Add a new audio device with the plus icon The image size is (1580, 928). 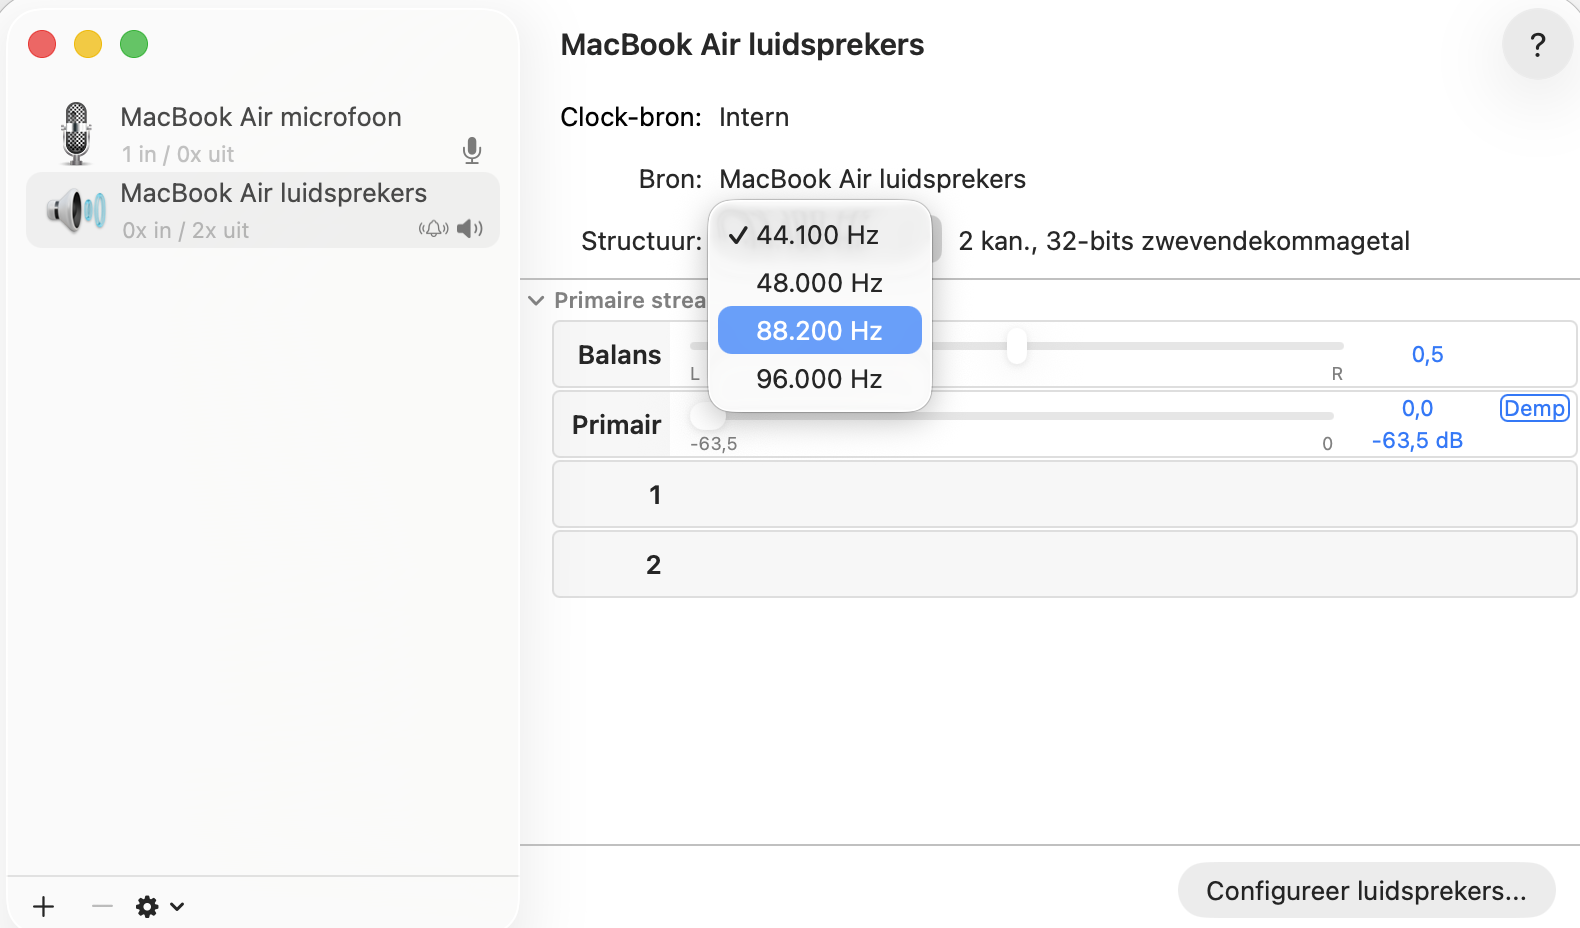click(42, 906)
